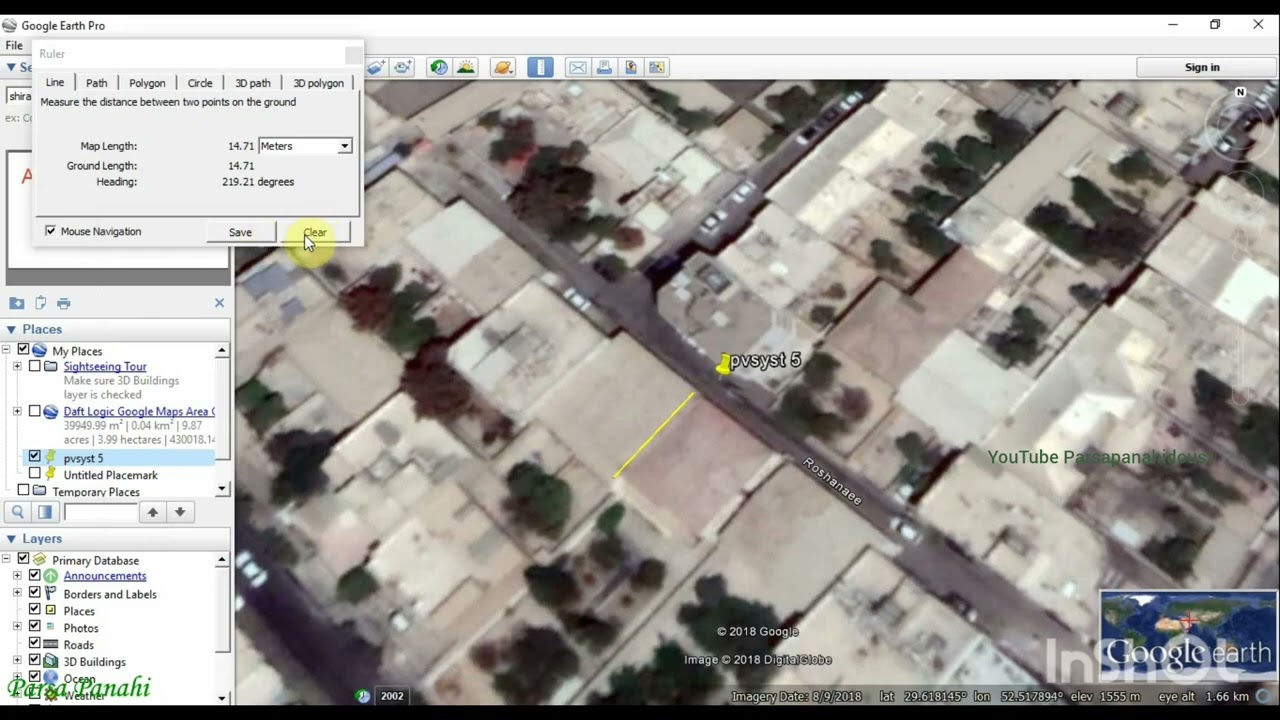The width and height of the screenshot is (1280, 720).
Task: Open the historical imagery clock tool
Action: click(439, 67)
